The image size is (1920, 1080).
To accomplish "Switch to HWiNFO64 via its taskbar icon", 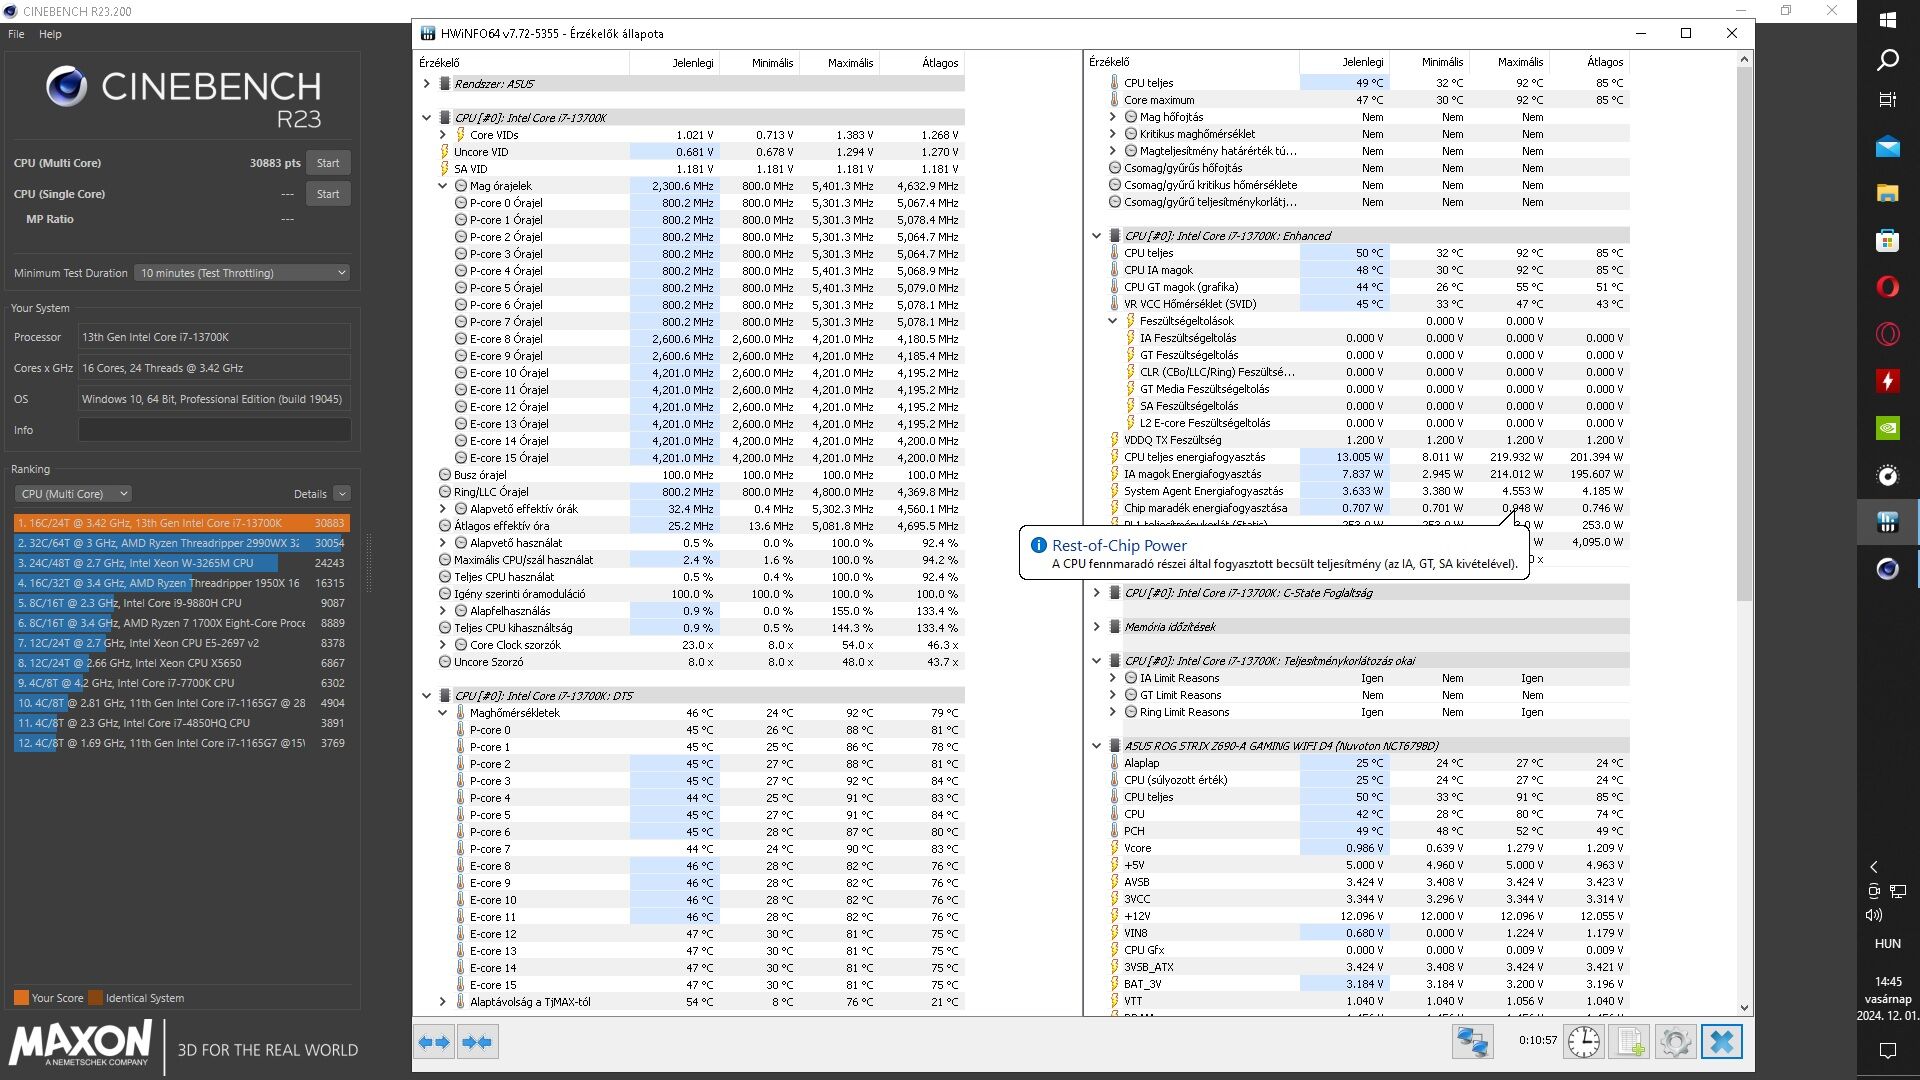I will click(x=1888, y=522).
